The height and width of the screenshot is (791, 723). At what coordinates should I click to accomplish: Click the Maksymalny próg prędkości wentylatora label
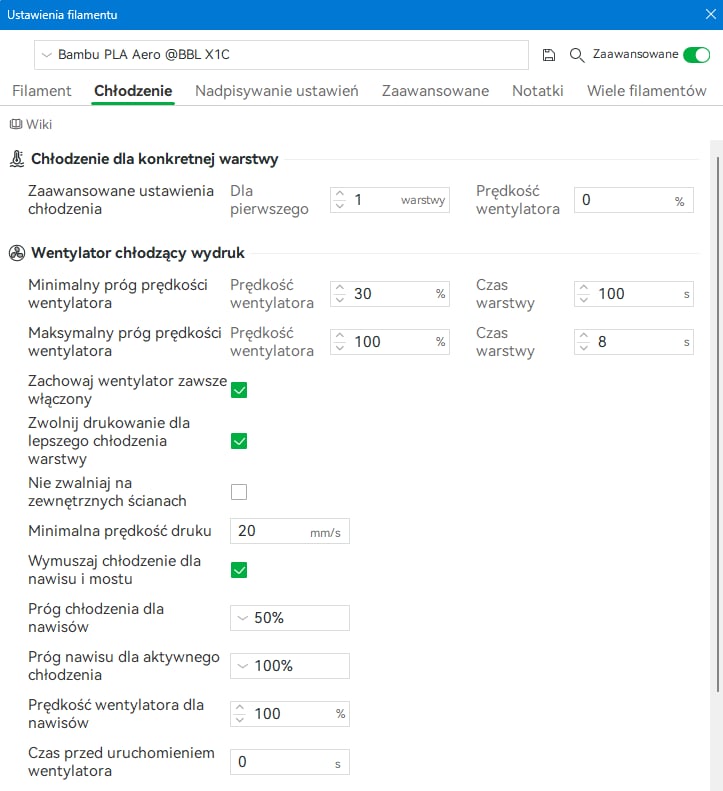125,342
